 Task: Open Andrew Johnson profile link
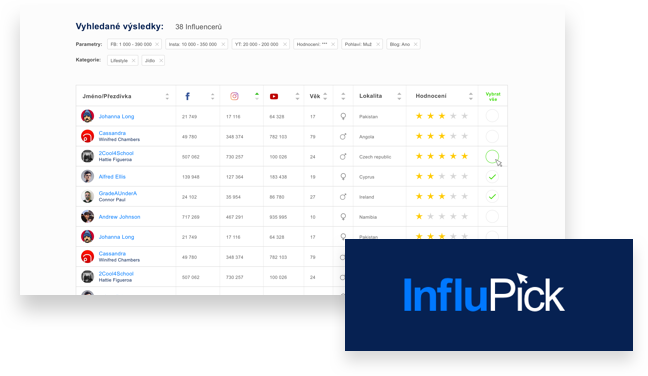pos(119,217)
